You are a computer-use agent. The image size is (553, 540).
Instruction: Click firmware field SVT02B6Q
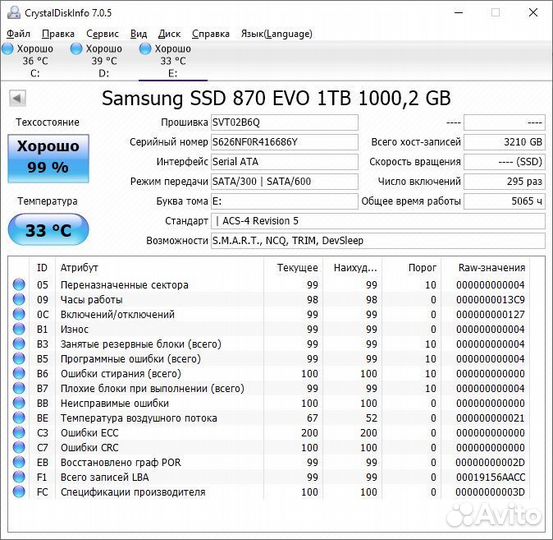(285, 122)
